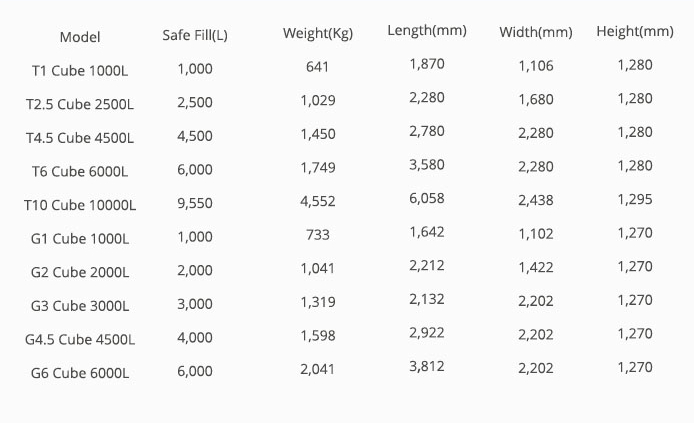Click the Width(mm) column header
Image resolution: width=694 pixels, height=423 pixels.
[x=536, y=32]
